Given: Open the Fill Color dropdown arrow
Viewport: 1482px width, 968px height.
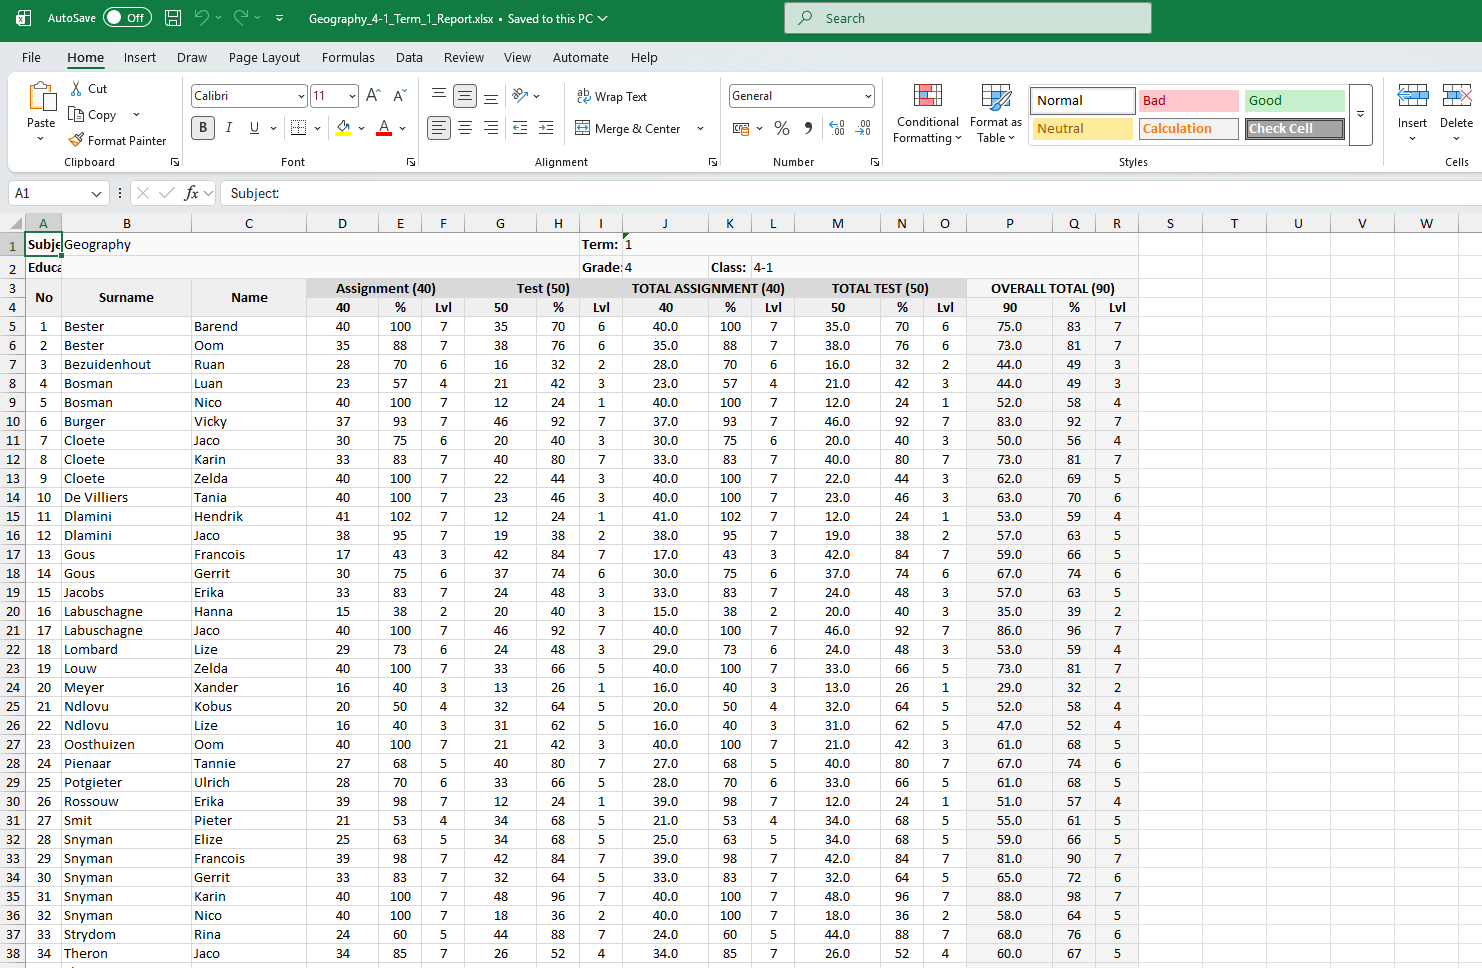Looking at the screenshot, I should pos(361,128).
